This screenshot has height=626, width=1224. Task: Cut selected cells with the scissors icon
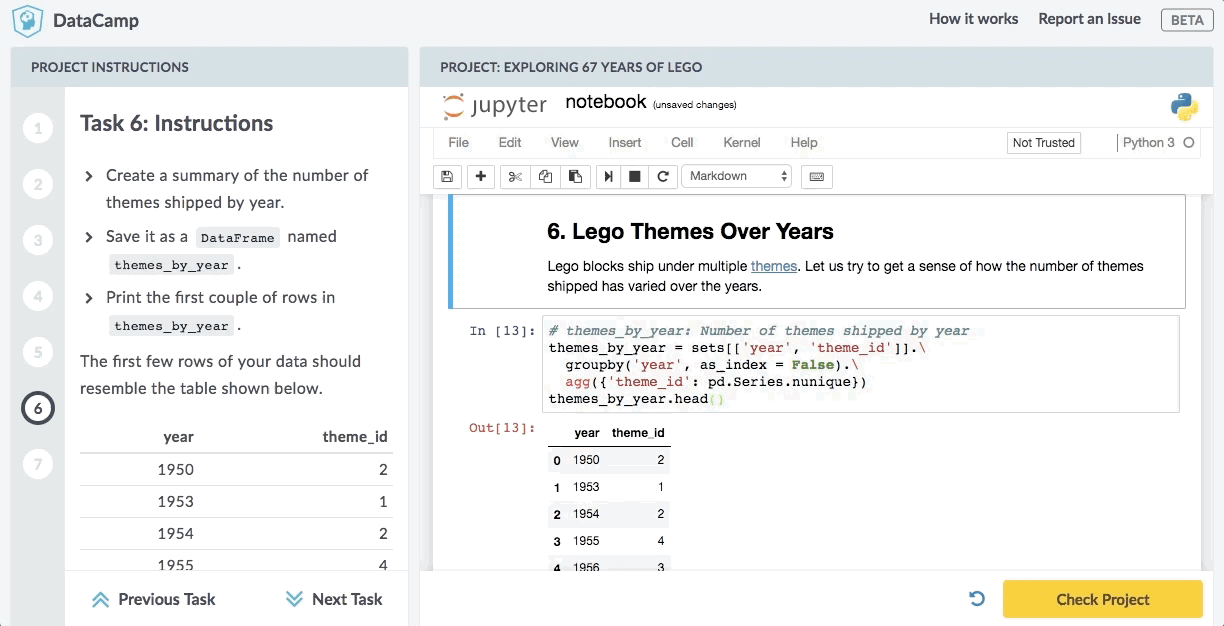coord(515,176)
